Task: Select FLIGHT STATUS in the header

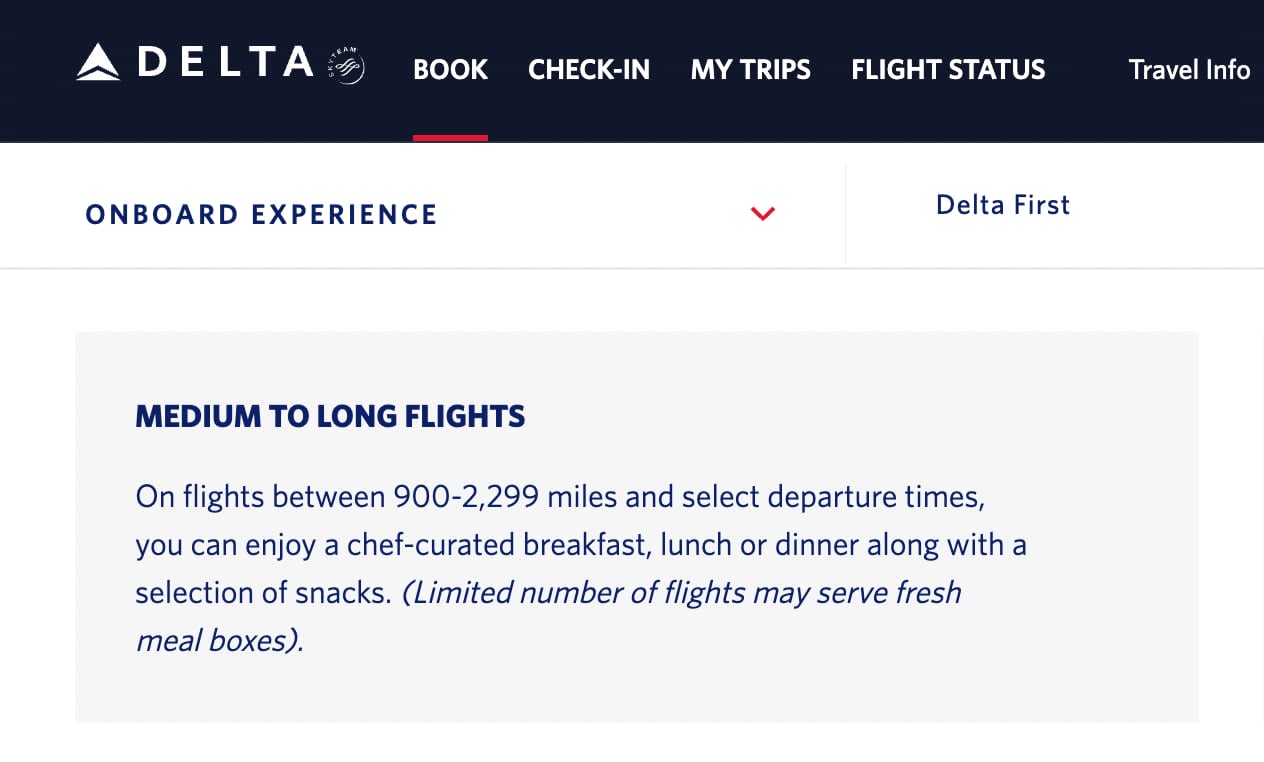Action: tap(948, 70)
